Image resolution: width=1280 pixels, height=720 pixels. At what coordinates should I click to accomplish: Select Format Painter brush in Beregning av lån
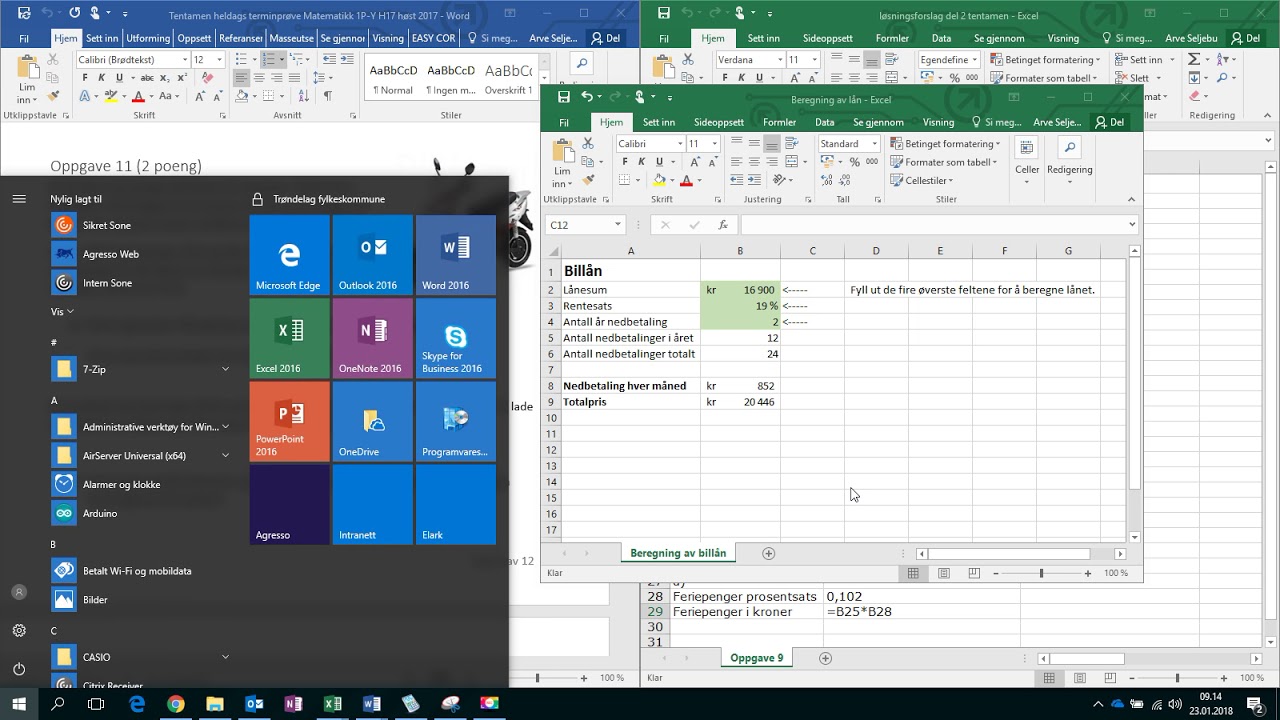click(x=588, y=180)
